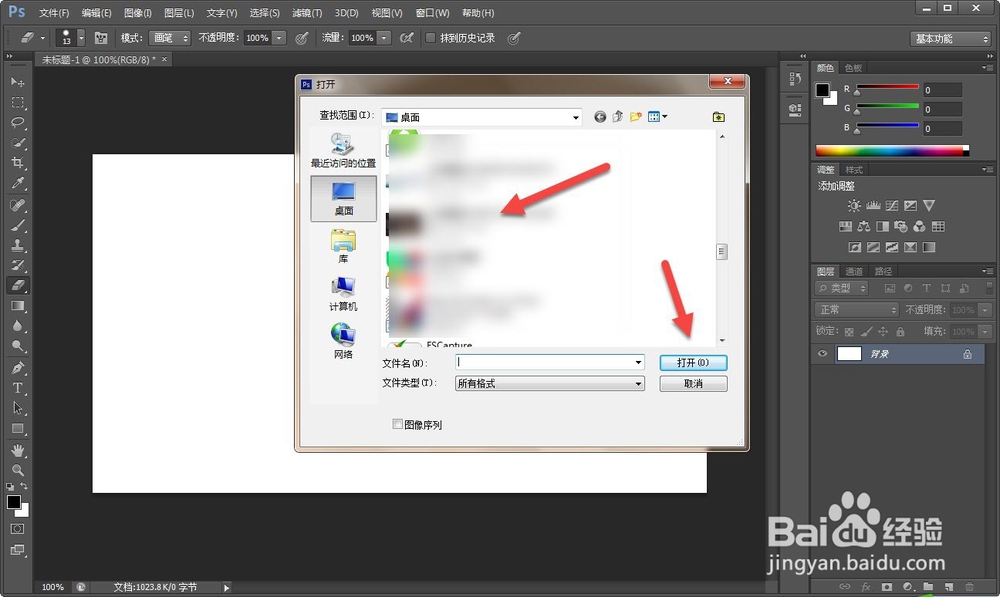The width and height of the screenshot is (1000, 597).
Task: Select the History Brush tool
Action: point(17,265)
